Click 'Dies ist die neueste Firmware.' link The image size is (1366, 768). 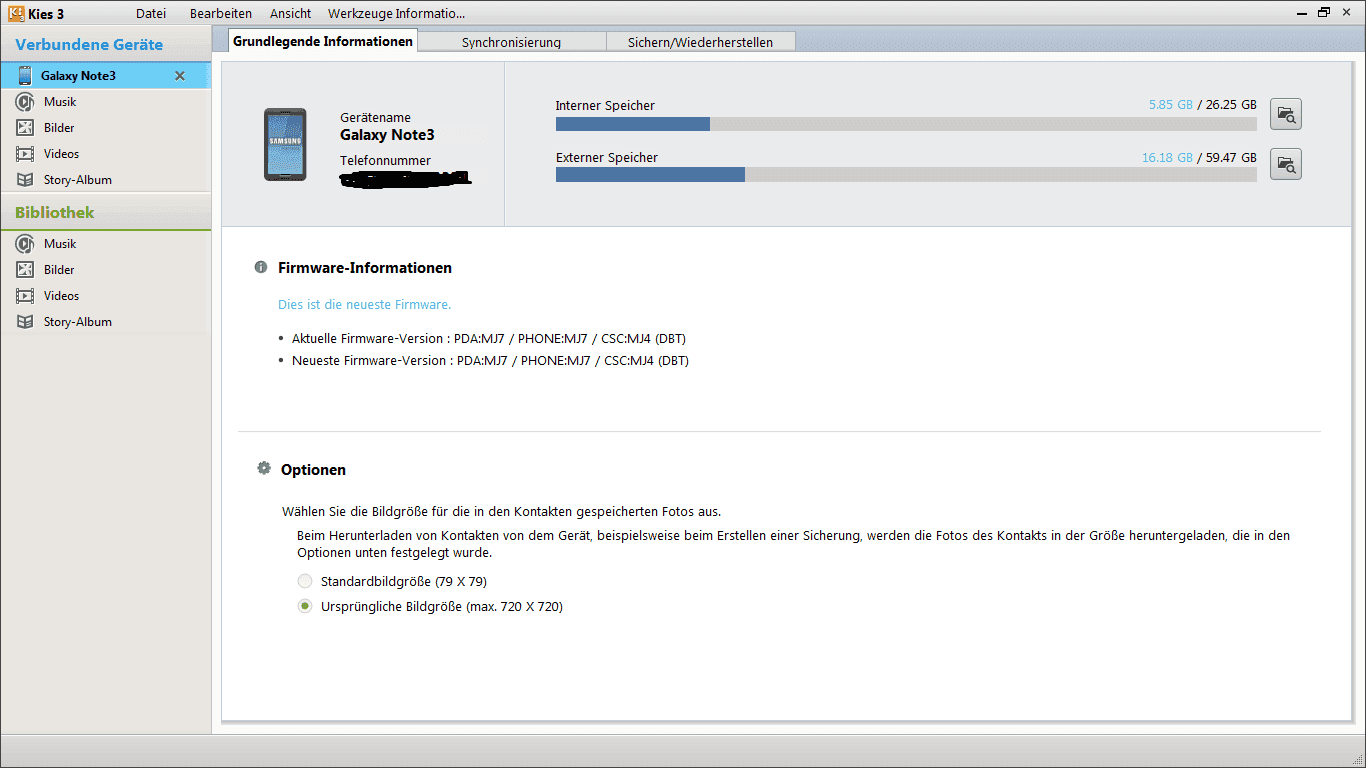[364, 304]
